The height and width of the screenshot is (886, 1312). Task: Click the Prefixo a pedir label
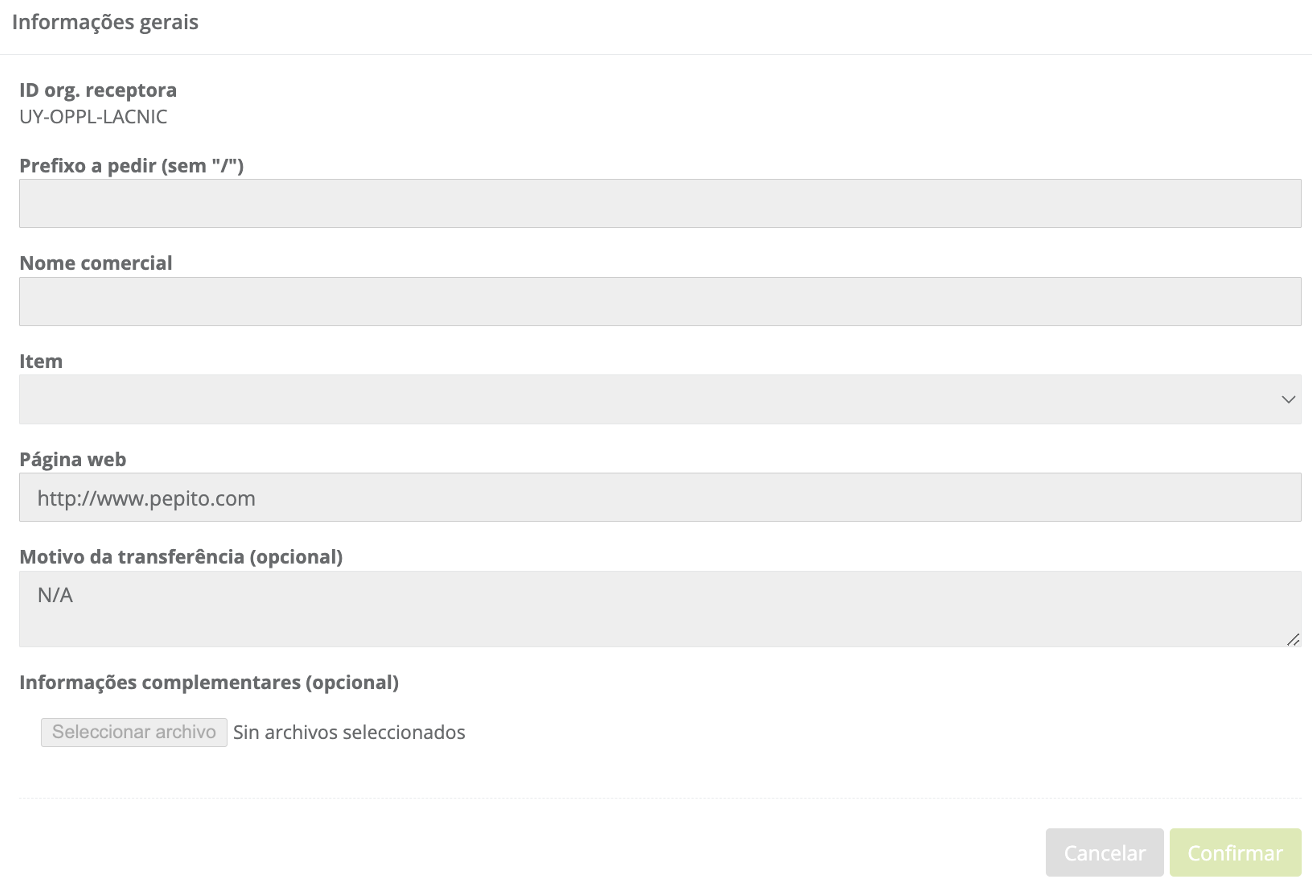132,166
